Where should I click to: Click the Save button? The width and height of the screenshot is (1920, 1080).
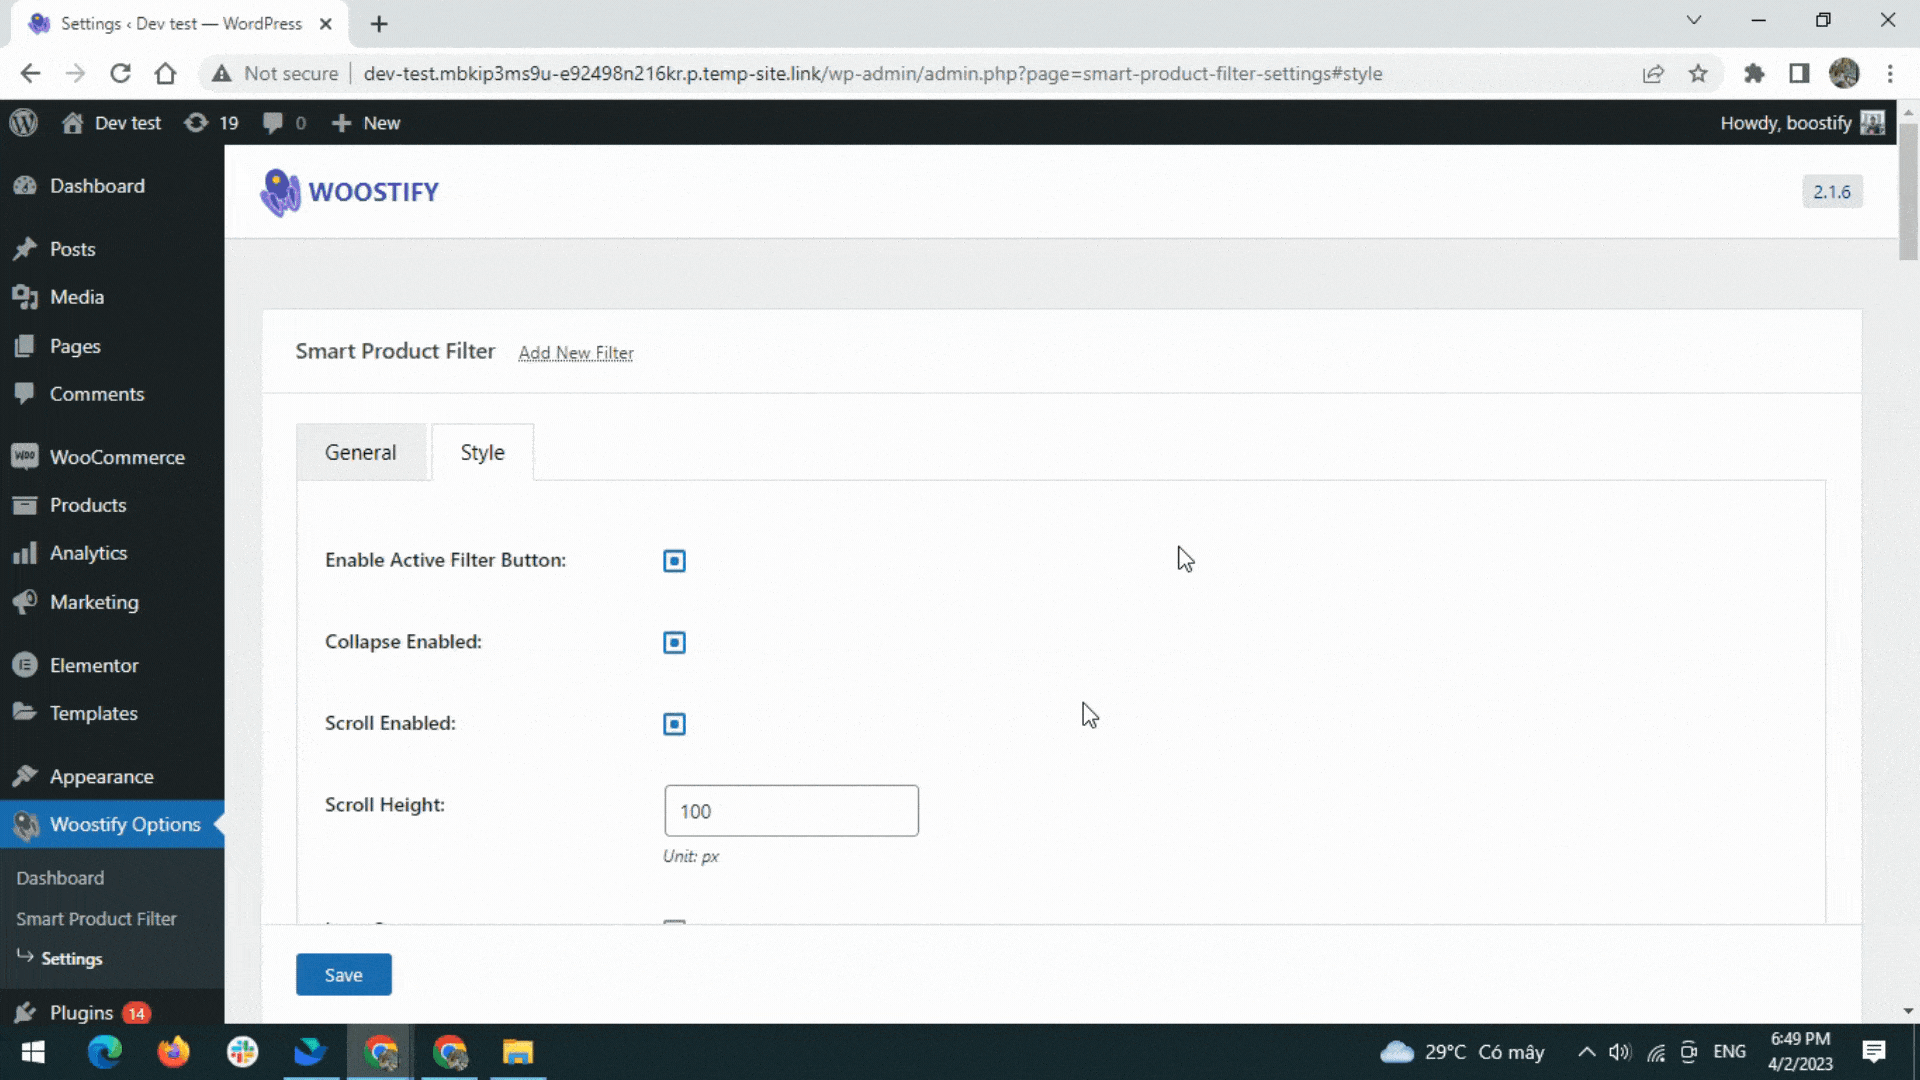point(343,973)
